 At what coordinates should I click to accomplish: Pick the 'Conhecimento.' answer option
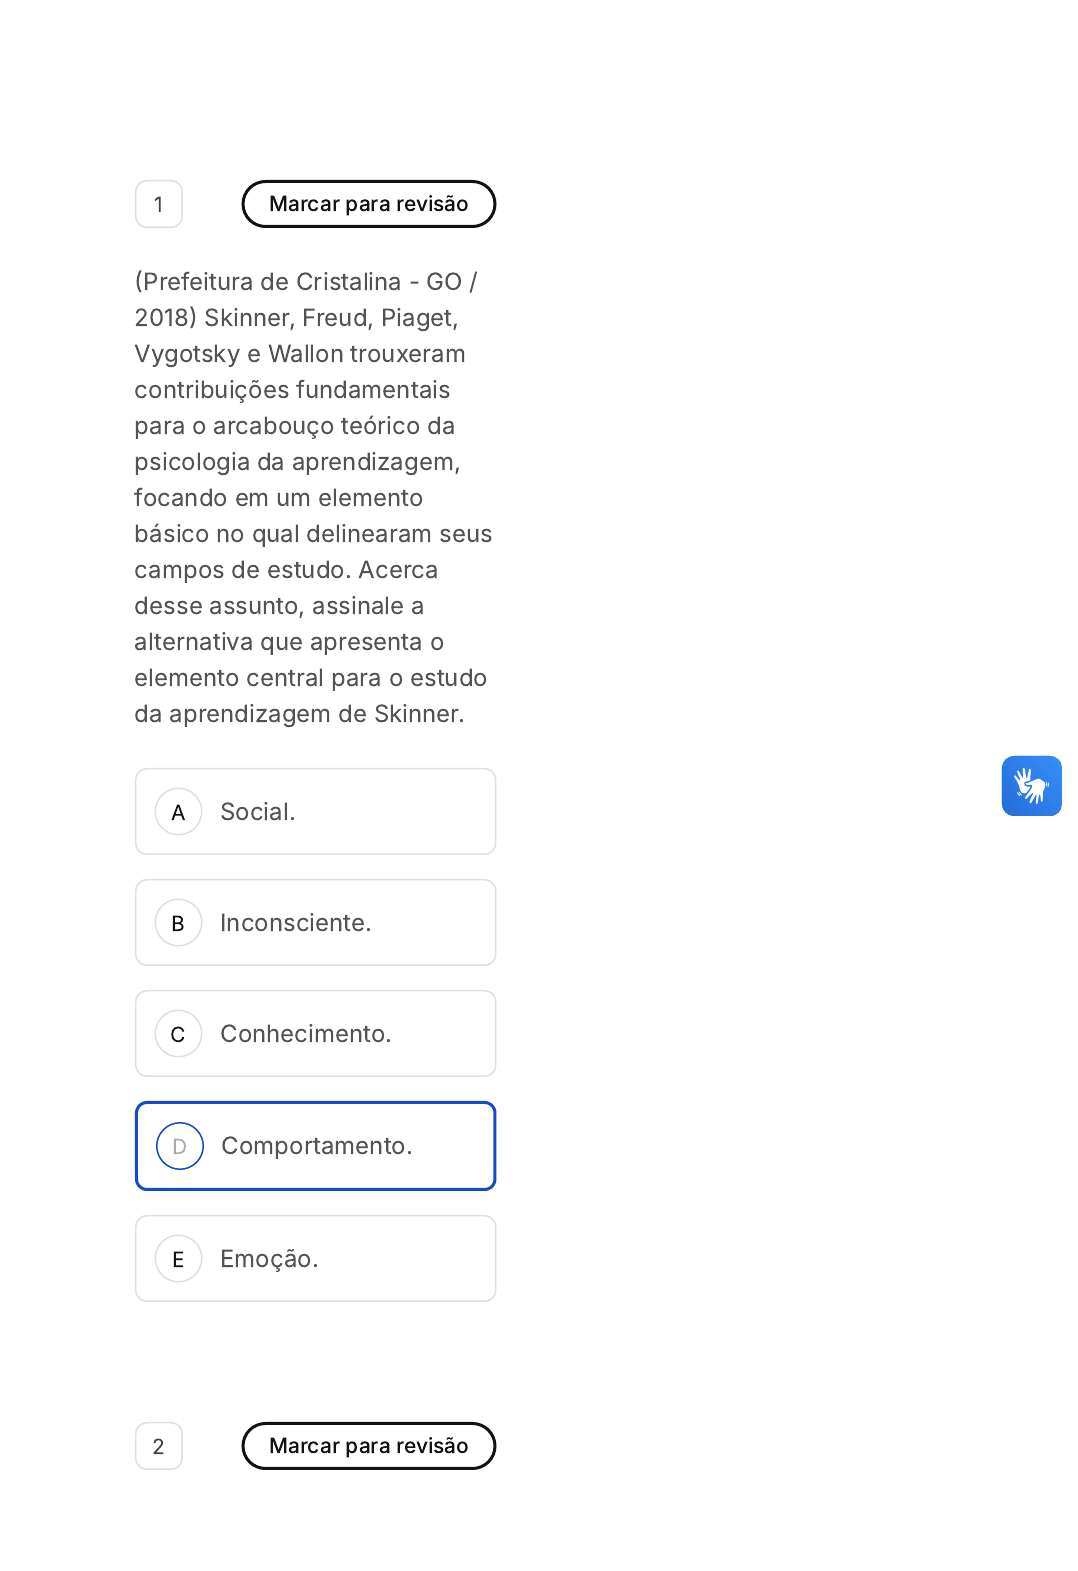pyautogui.click(x=315, y=1034)
